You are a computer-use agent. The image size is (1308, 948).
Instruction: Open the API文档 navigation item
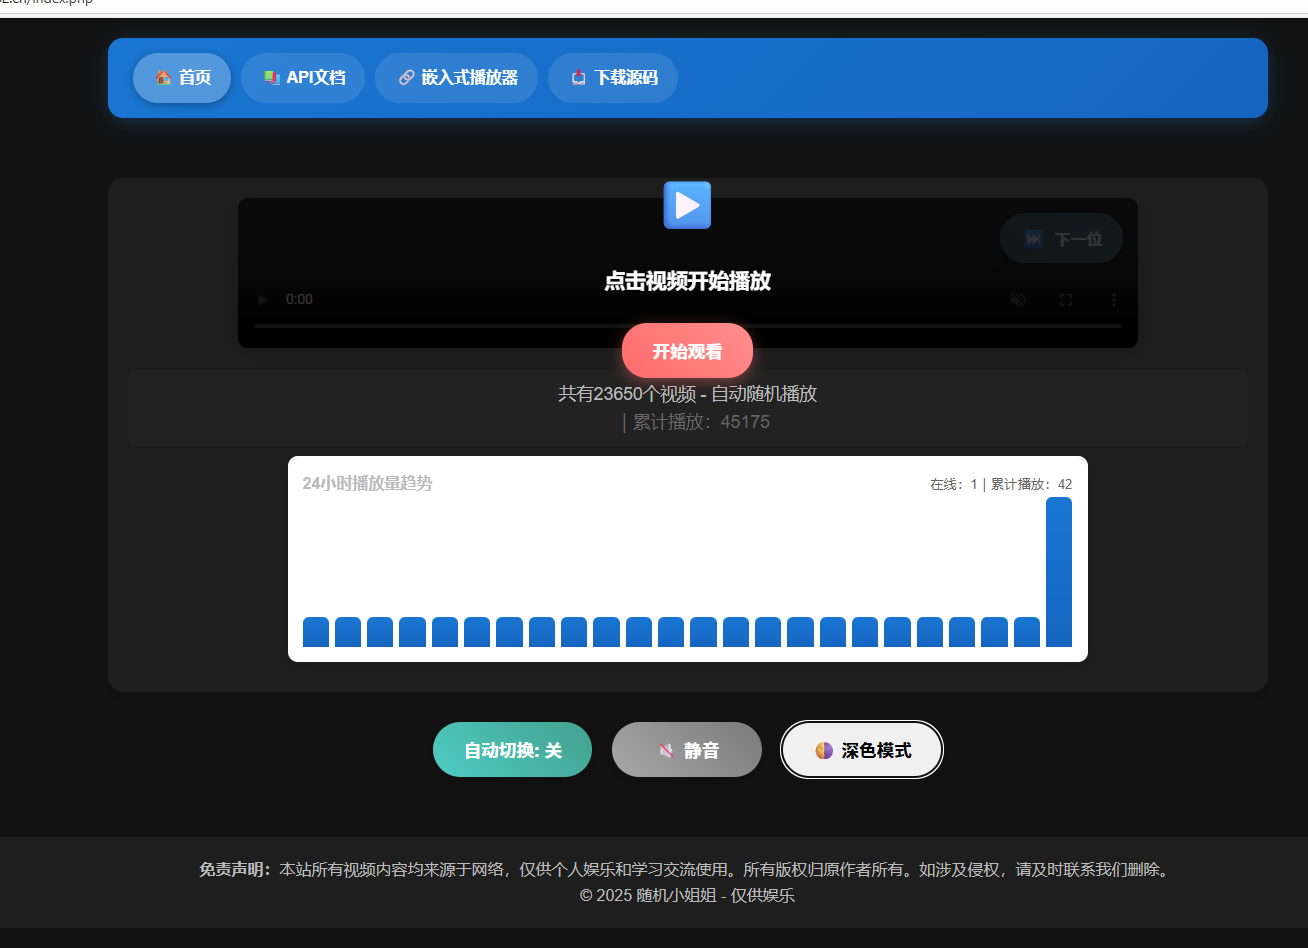[303, 78]
